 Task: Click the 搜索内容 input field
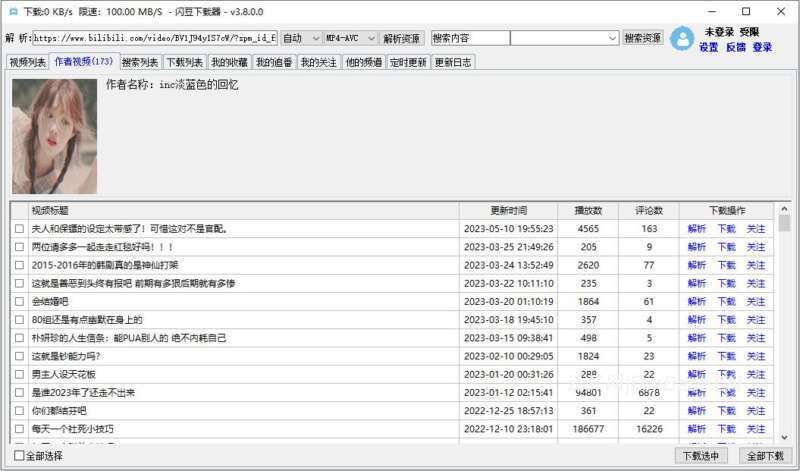[470, 38]
